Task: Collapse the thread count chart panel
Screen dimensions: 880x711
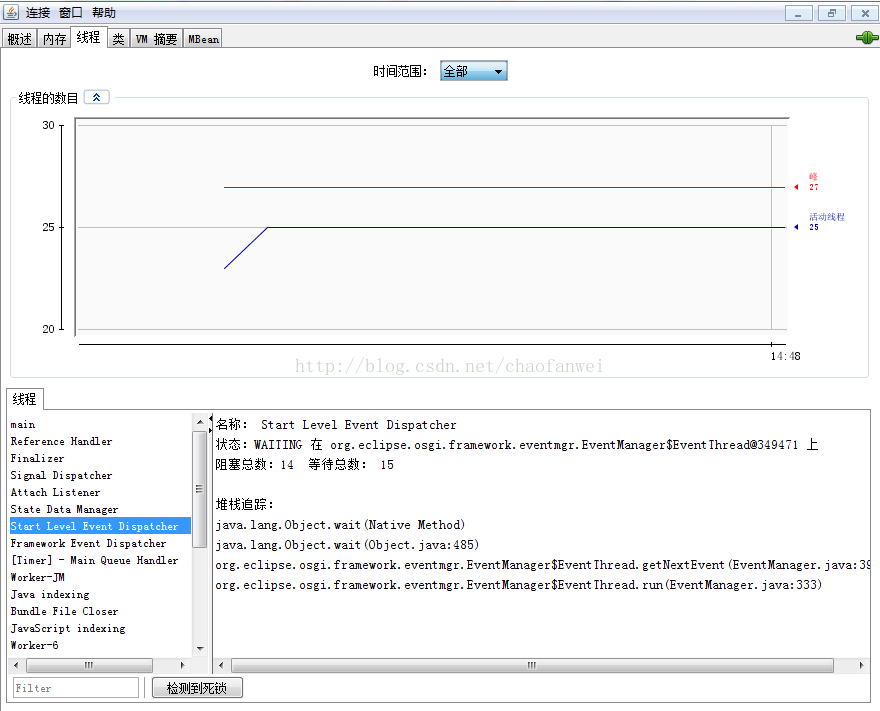Action: (x=97, y=97)
